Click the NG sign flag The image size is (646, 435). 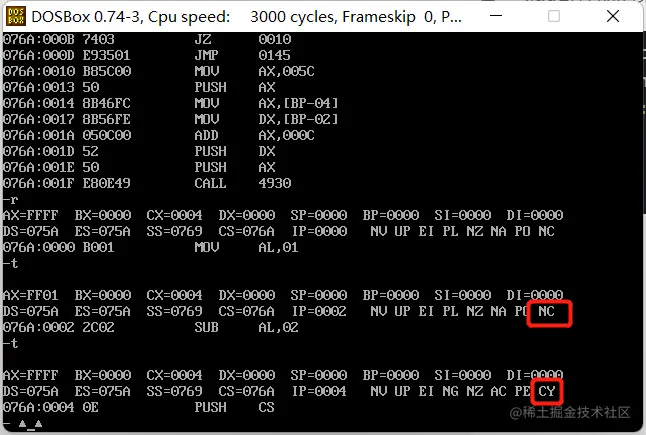450,391
